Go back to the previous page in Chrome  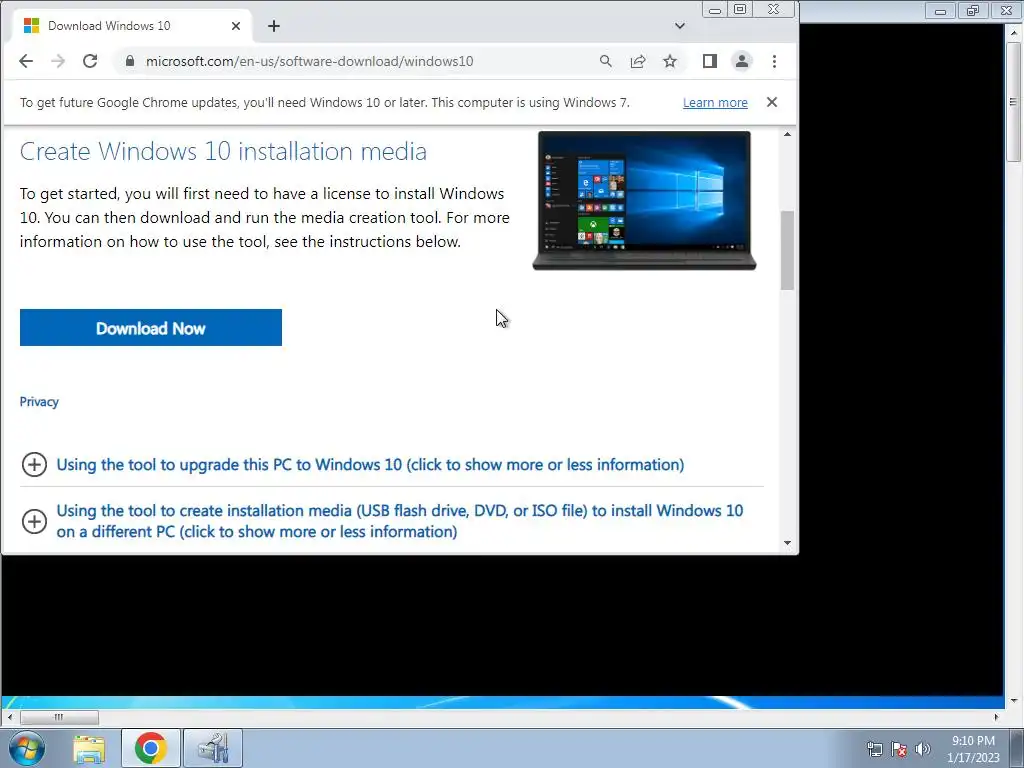[25, 61]
